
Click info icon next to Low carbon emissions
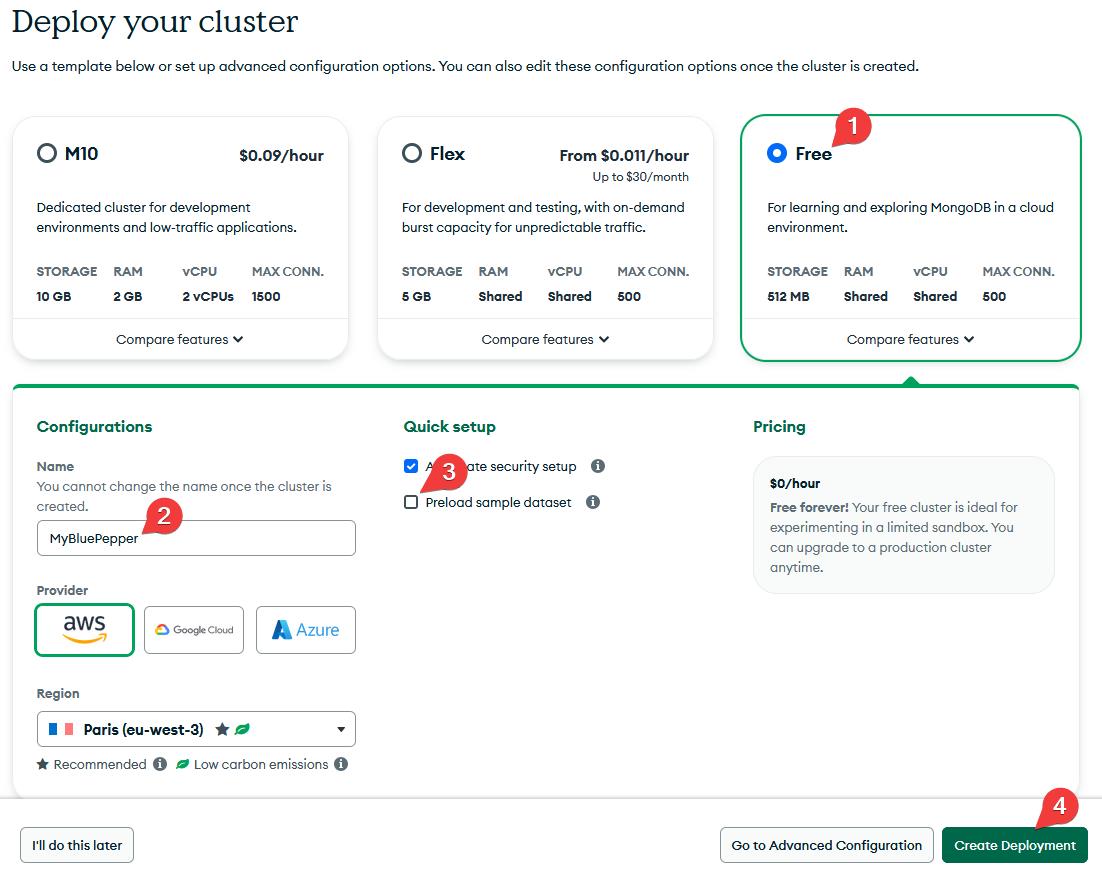[x=341, y=764]
